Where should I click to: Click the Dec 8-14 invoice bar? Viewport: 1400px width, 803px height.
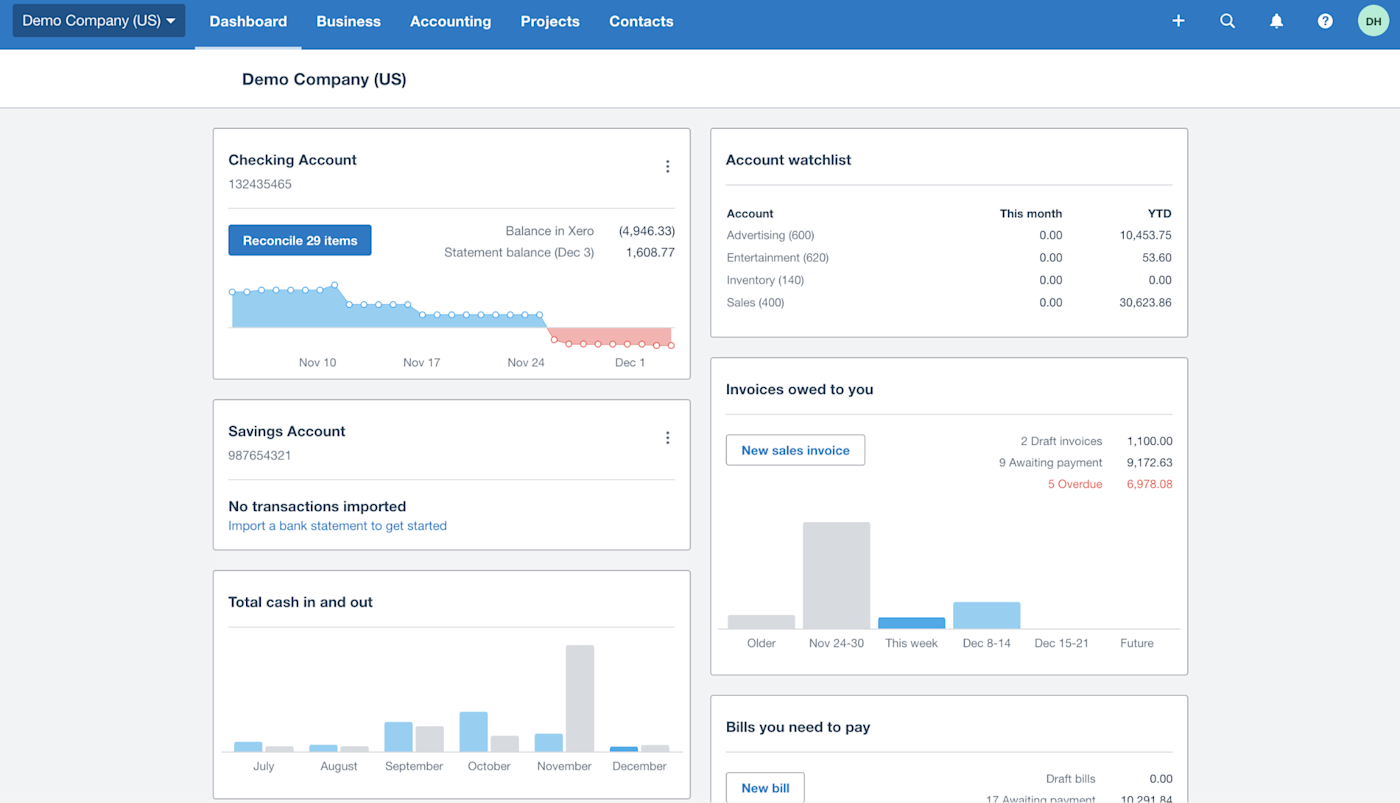(986, 614)
